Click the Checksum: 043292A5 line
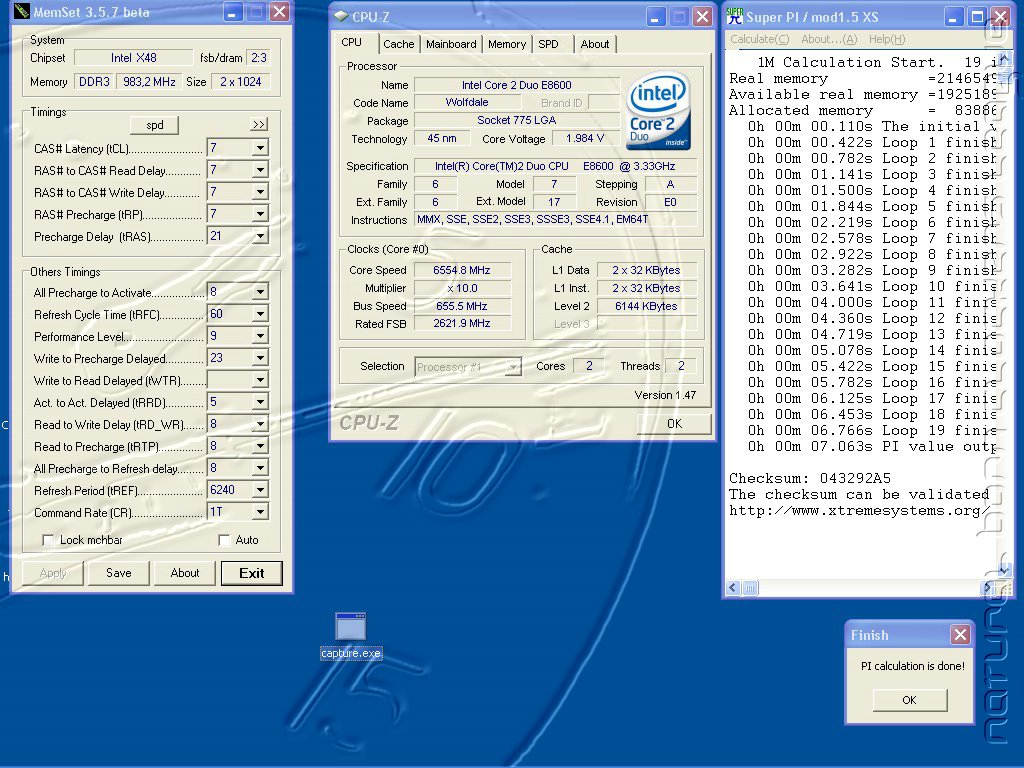The image size is (1024, 768). (809, 478)
